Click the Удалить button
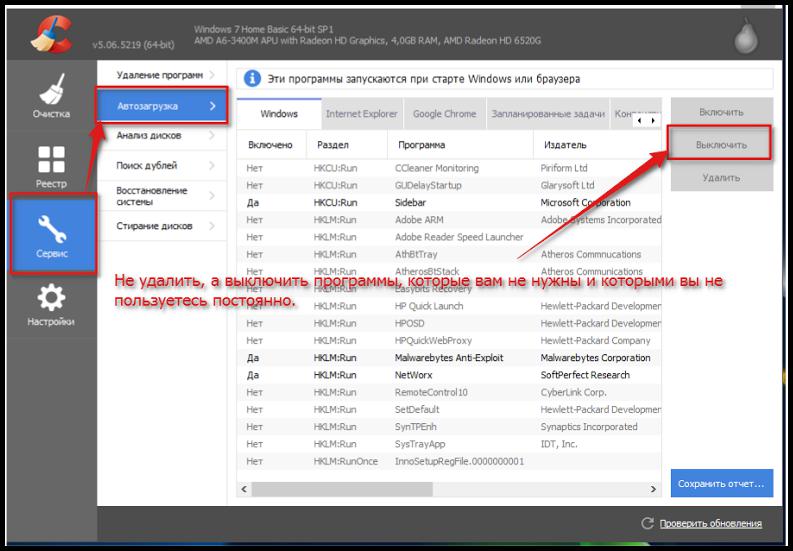793x551 pixels. [x=722, y=177]
